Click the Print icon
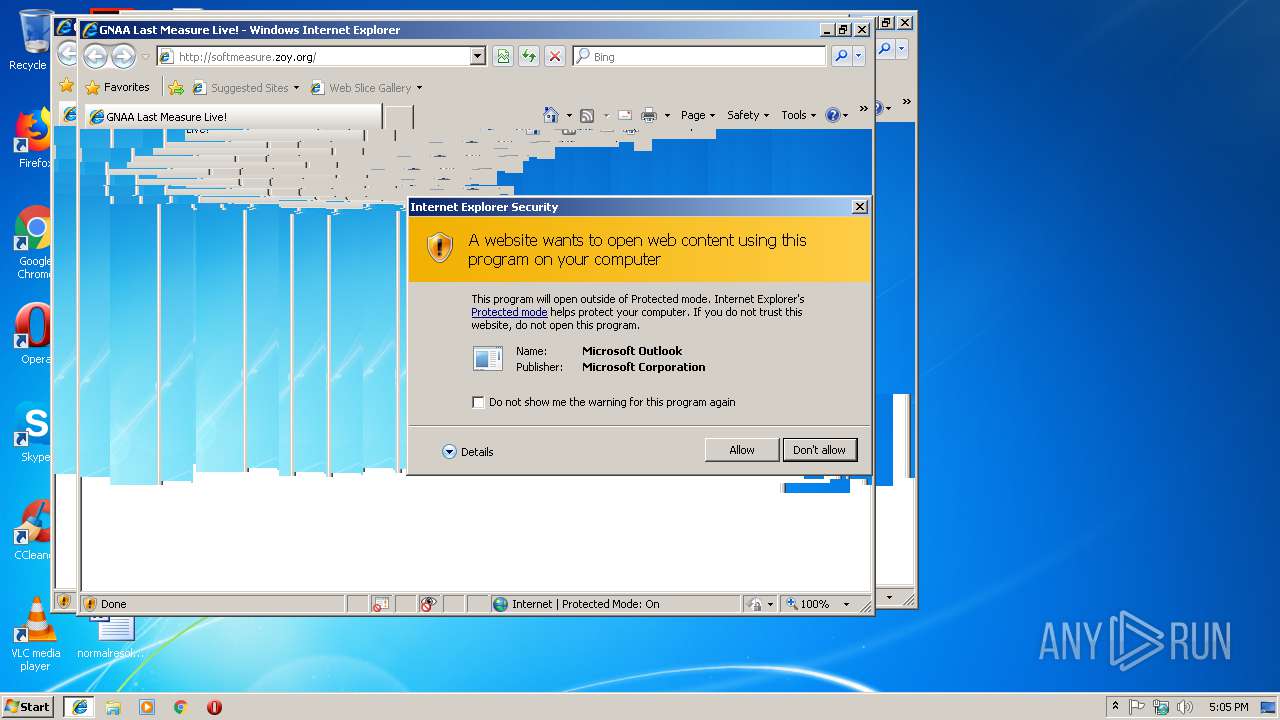This screenshot has width=1280, height=720. tap(649, 115)
